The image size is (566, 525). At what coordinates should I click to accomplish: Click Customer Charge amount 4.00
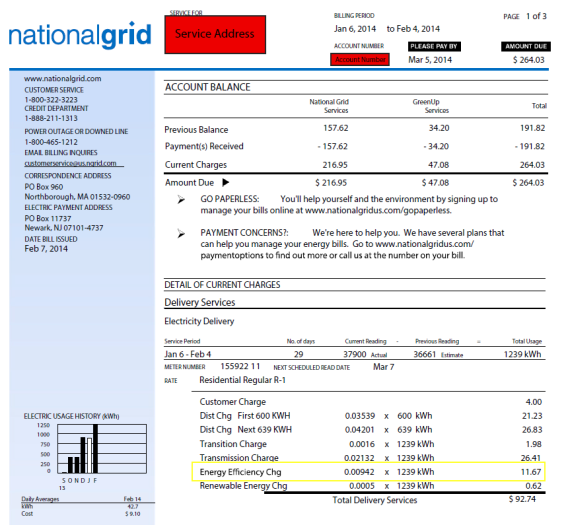click(534, 402)
